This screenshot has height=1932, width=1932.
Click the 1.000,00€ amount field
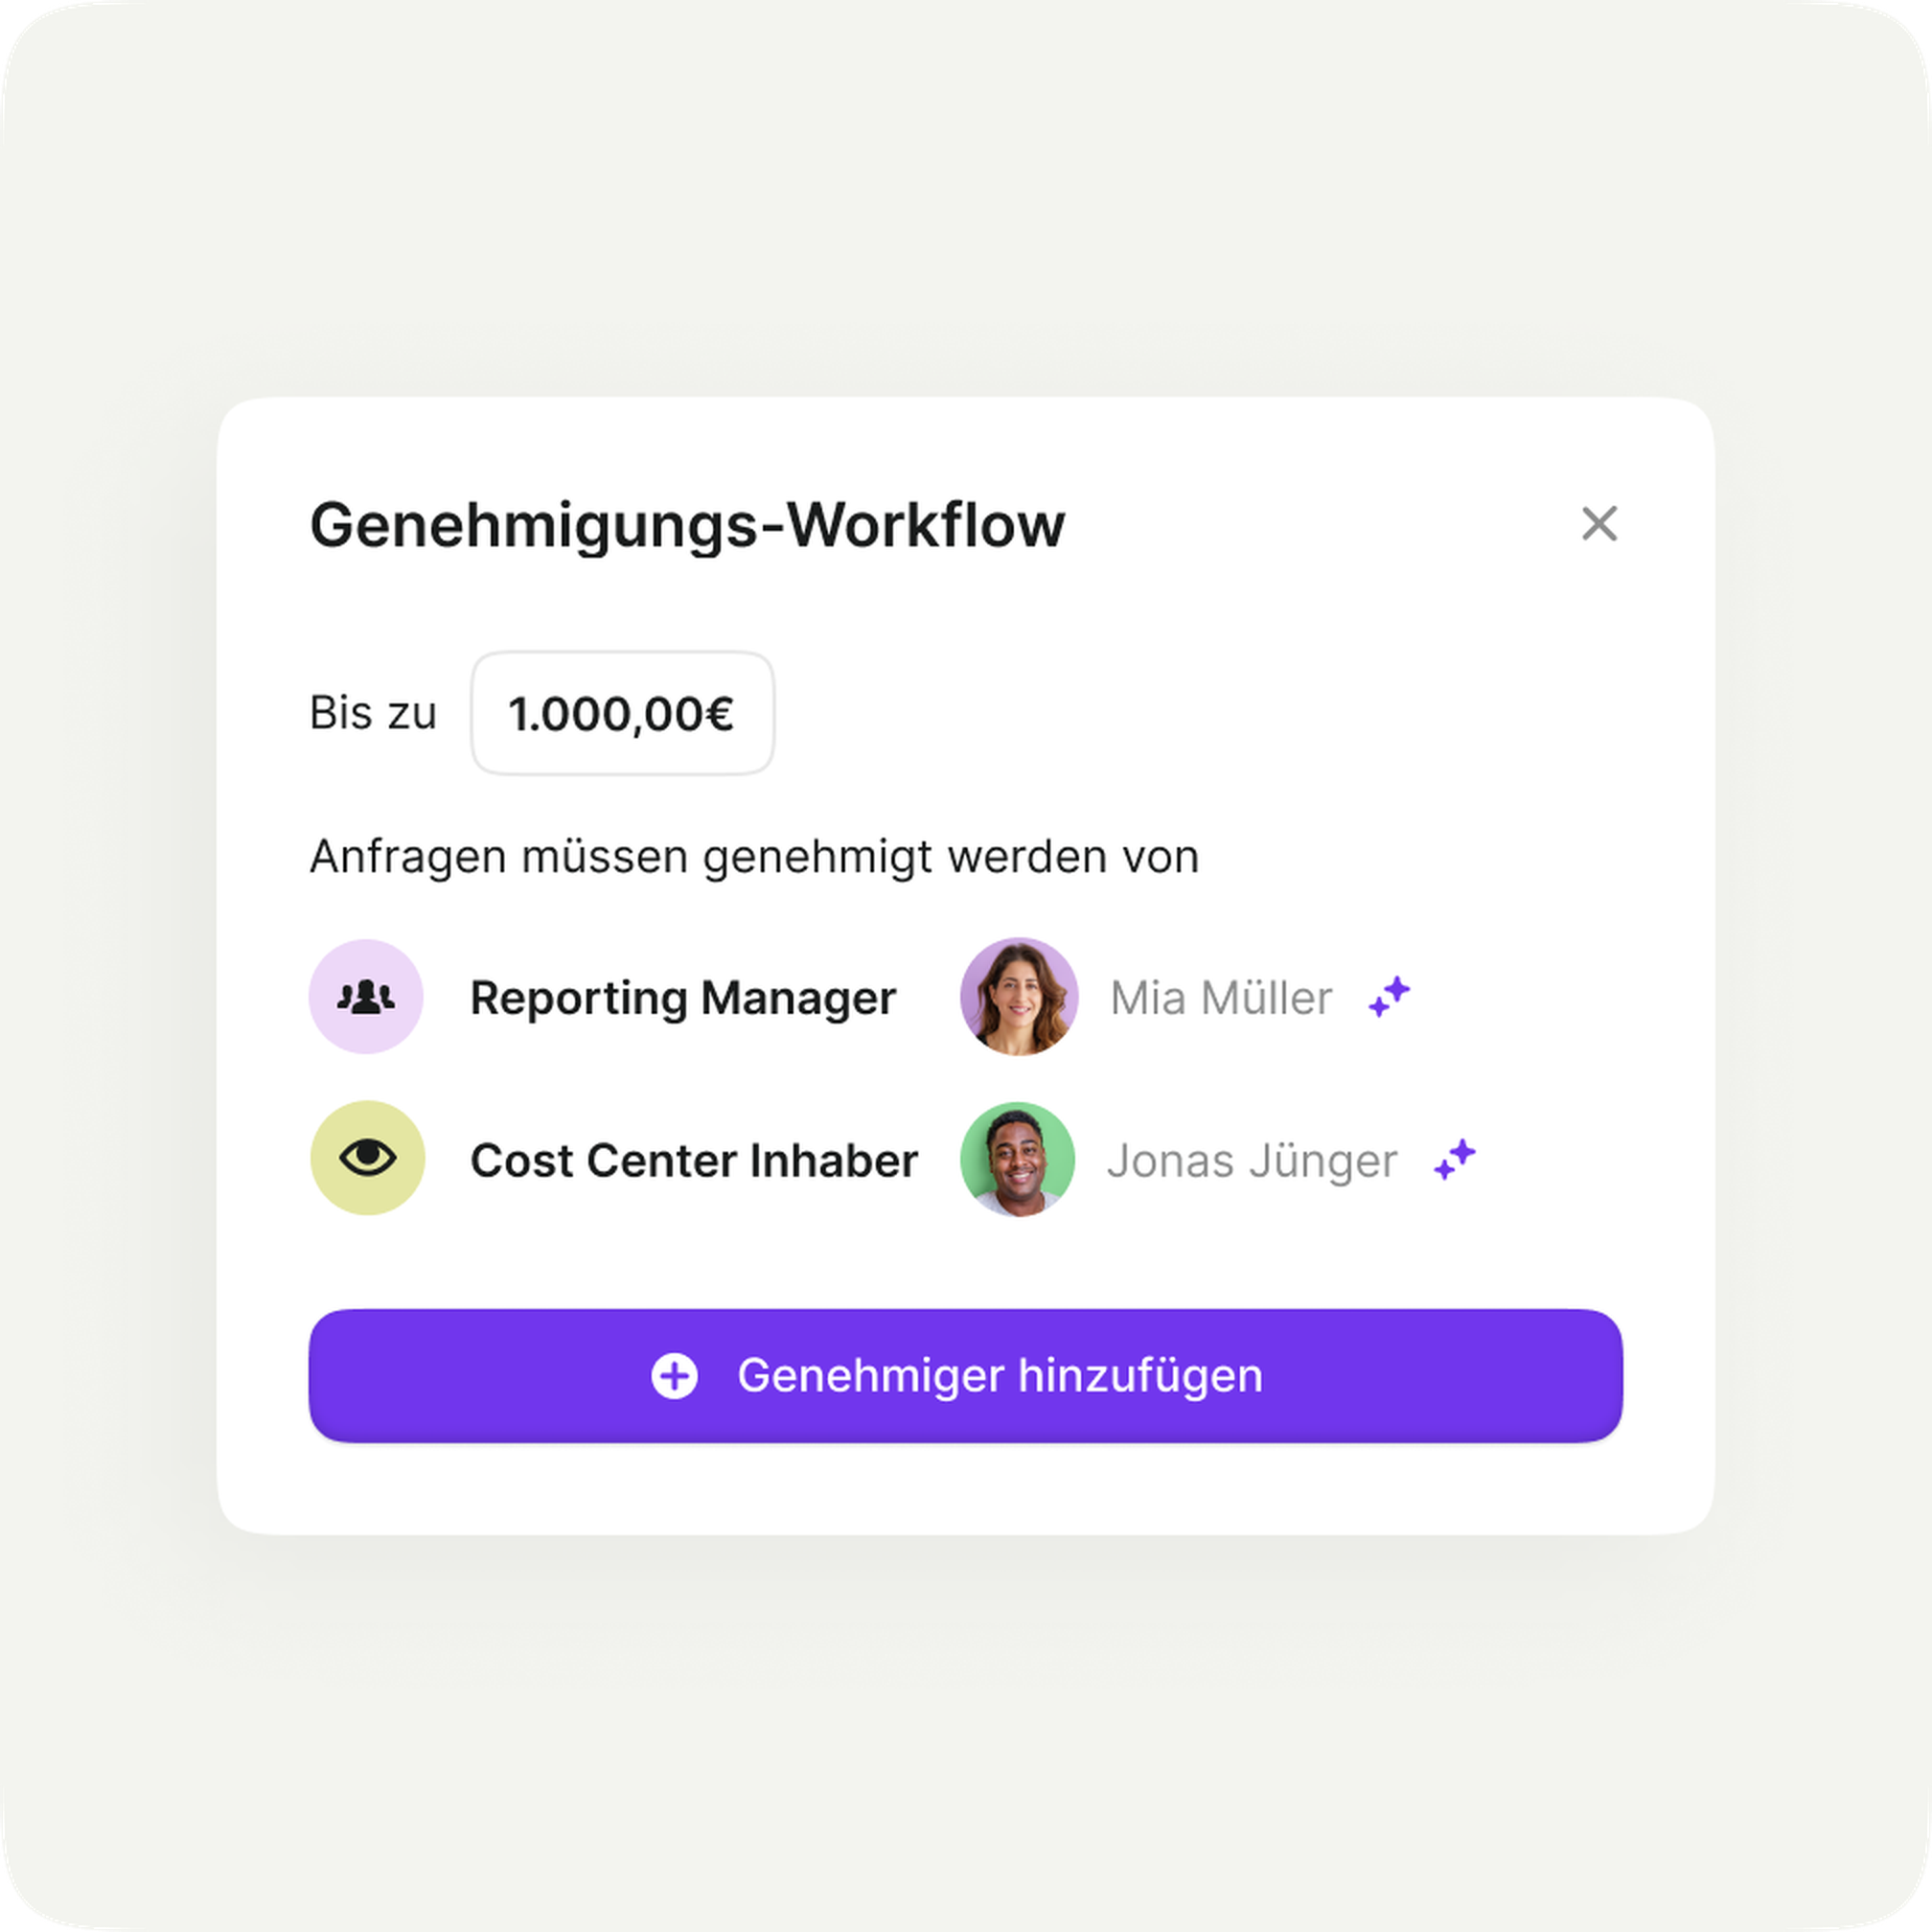click(622, 713)
